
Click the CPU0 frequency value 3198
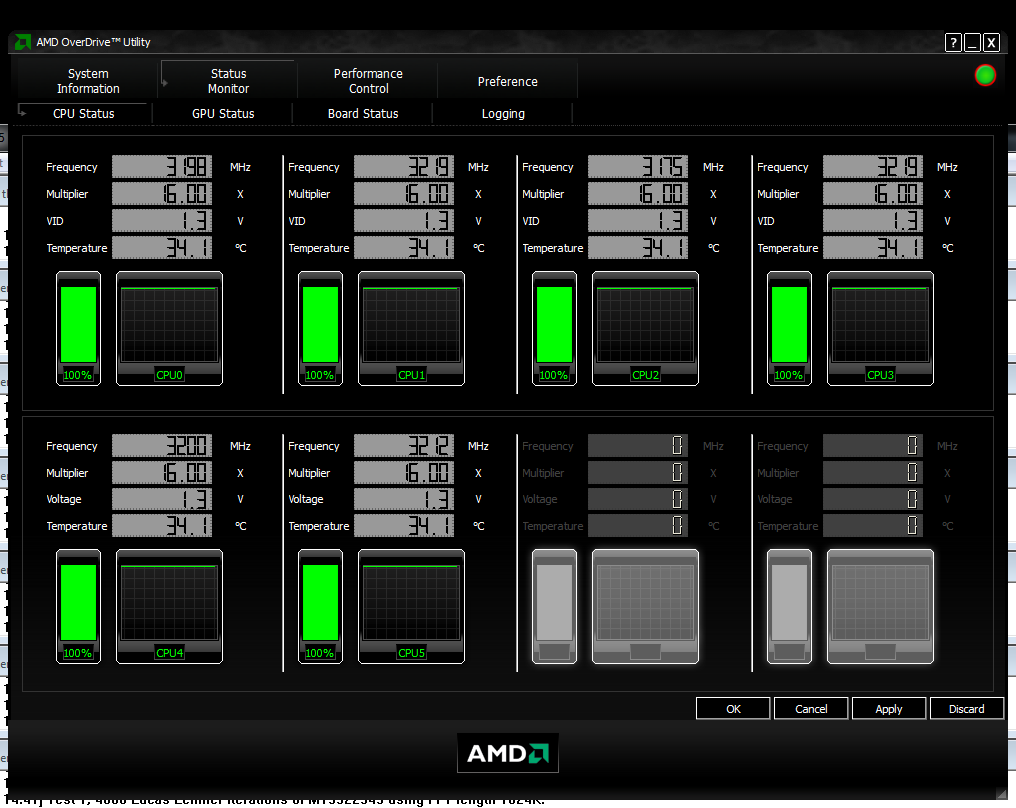click(162, 167)
